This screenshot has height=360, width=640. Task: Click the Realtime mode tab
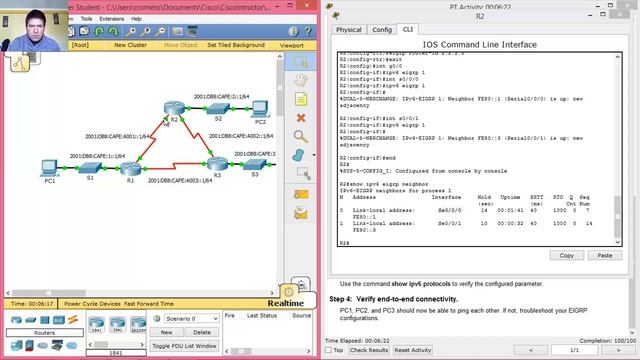coord(286,303)
